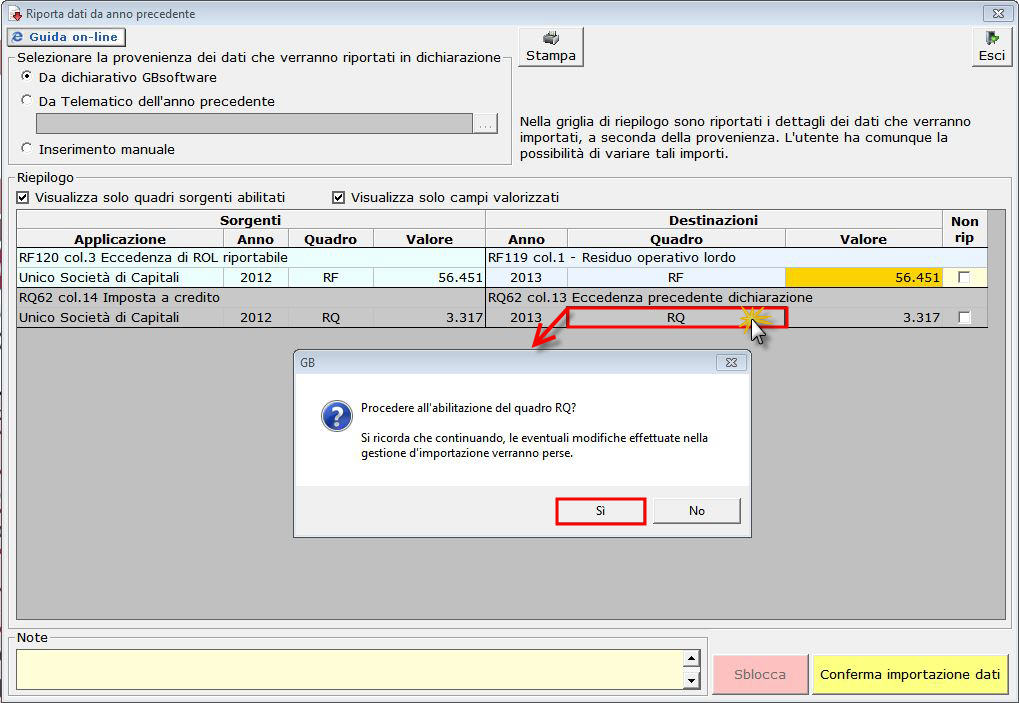1019x703 pixels.
Task: Click the yellow Valore cell 56.451
Action: 864,278
